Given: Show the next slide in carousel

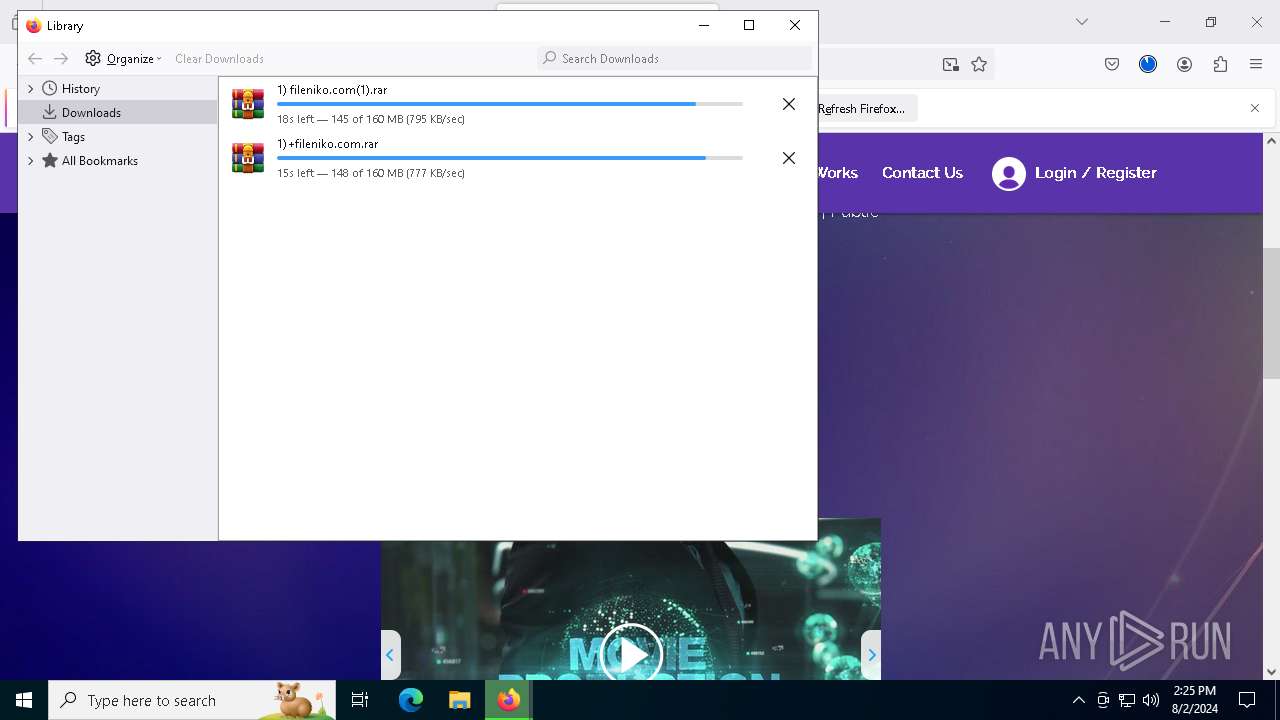Looking at the screenshot, I should 871,655.
